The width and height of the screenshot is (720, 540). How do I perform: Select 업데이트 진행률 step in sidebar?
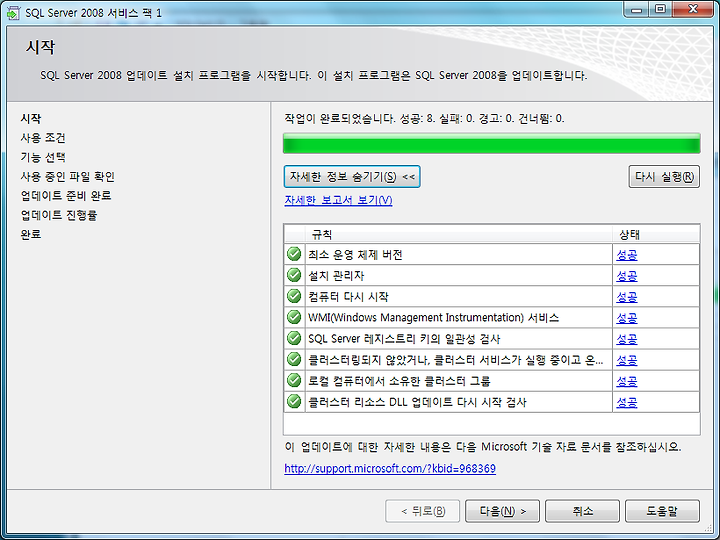click(x=59, y=215)
